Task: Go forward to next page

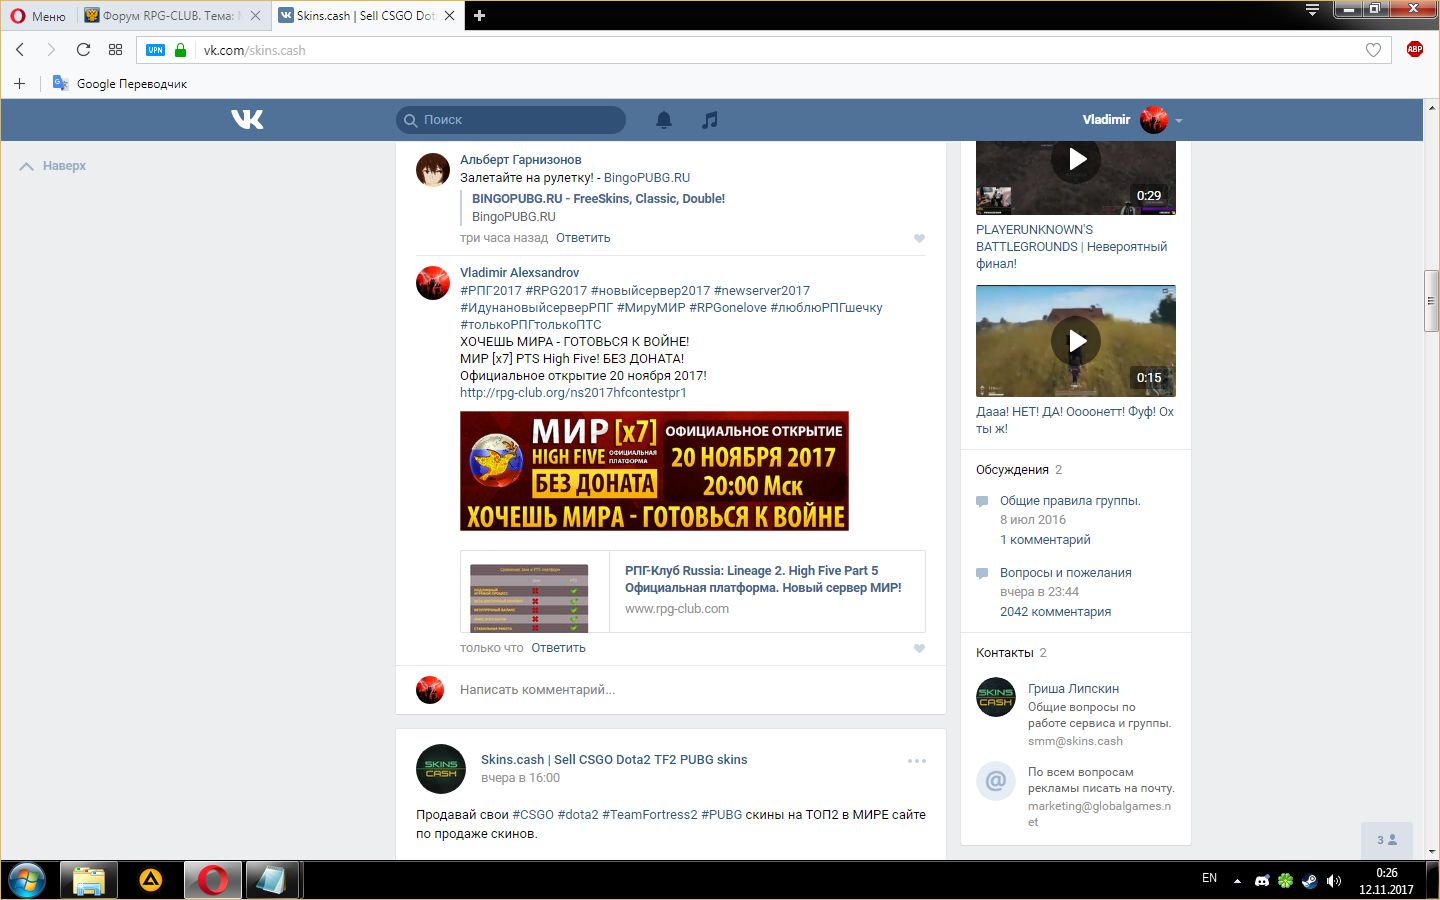Action: pos(51,49)
